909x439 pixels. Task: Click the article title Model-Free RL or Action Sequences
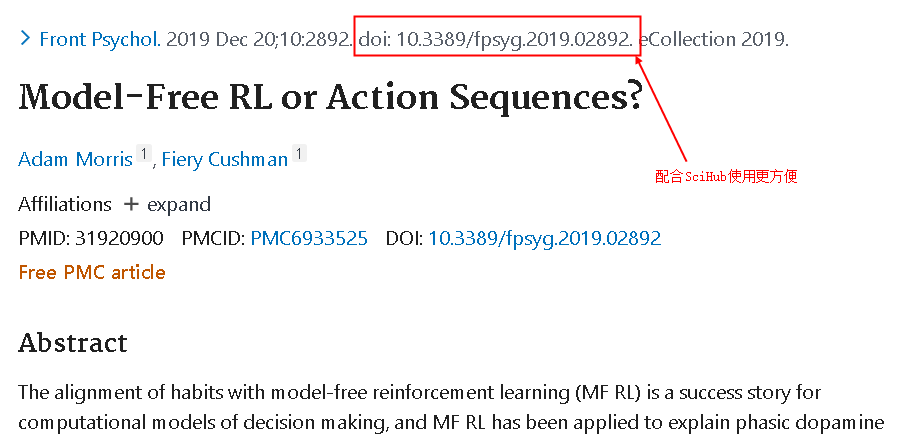(330, 98)
